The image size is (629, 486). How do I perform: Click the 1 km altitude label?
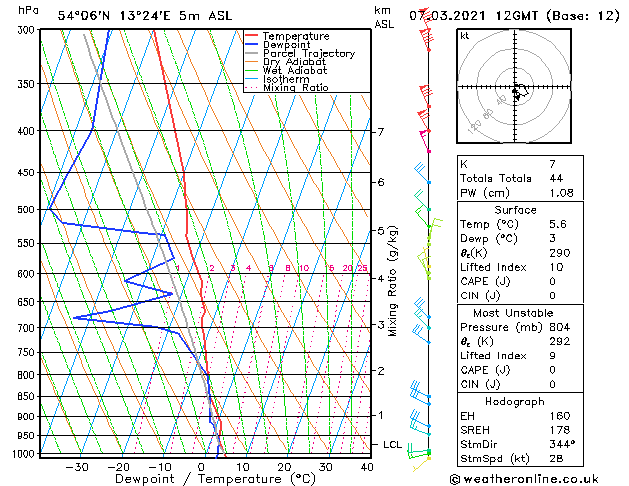click(380, 415)
